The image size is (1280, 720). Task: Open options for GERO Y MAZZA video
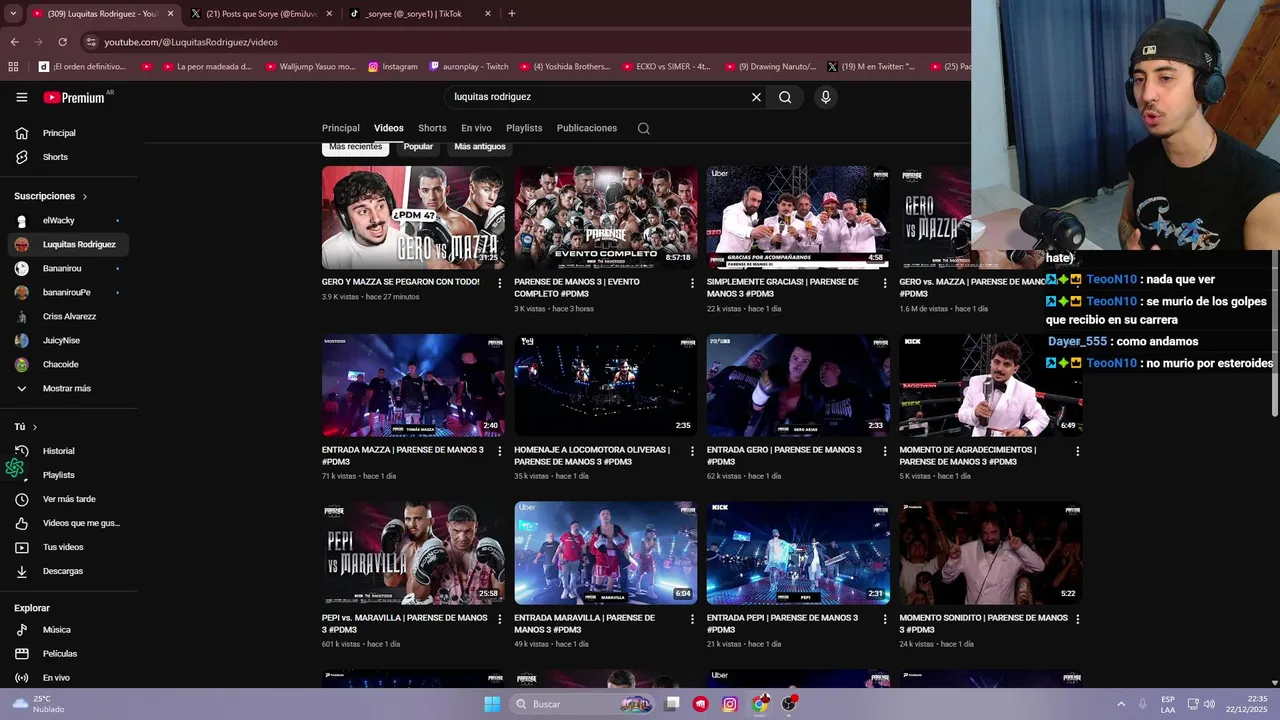(499, 283)
